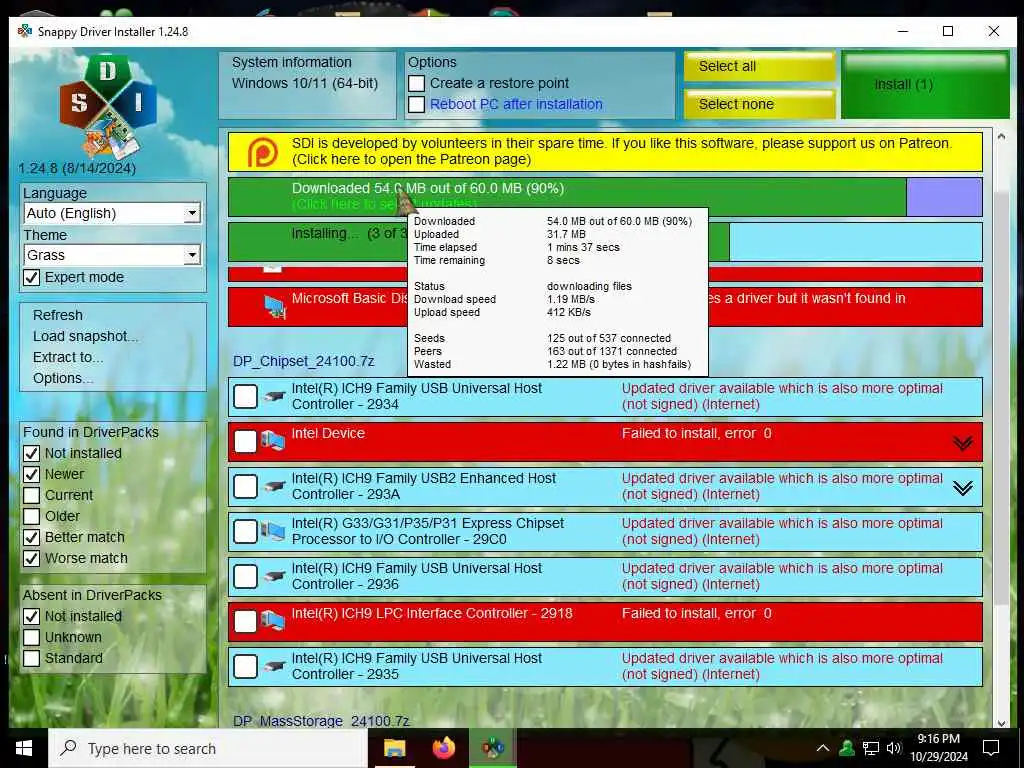Screen dimensions: 1024x768
Task: Show hidden system tray icons
Action: coord(823,748)
